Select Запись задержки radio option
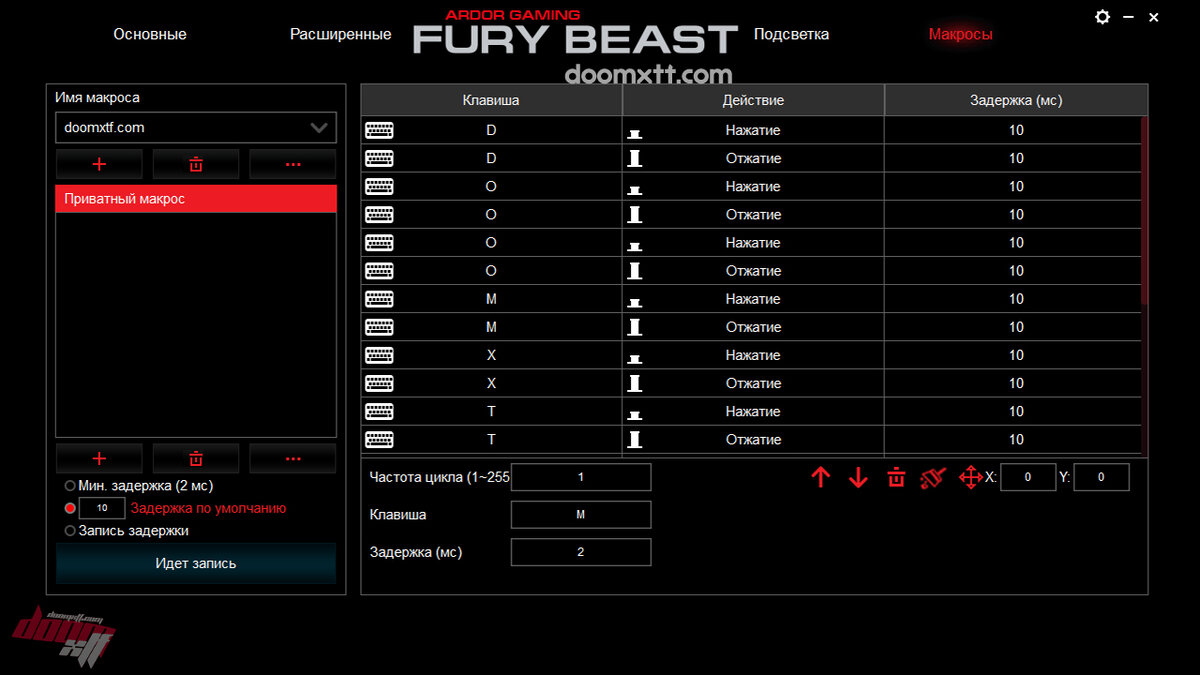Screen dimensions: 1200x675 point(70,531)
